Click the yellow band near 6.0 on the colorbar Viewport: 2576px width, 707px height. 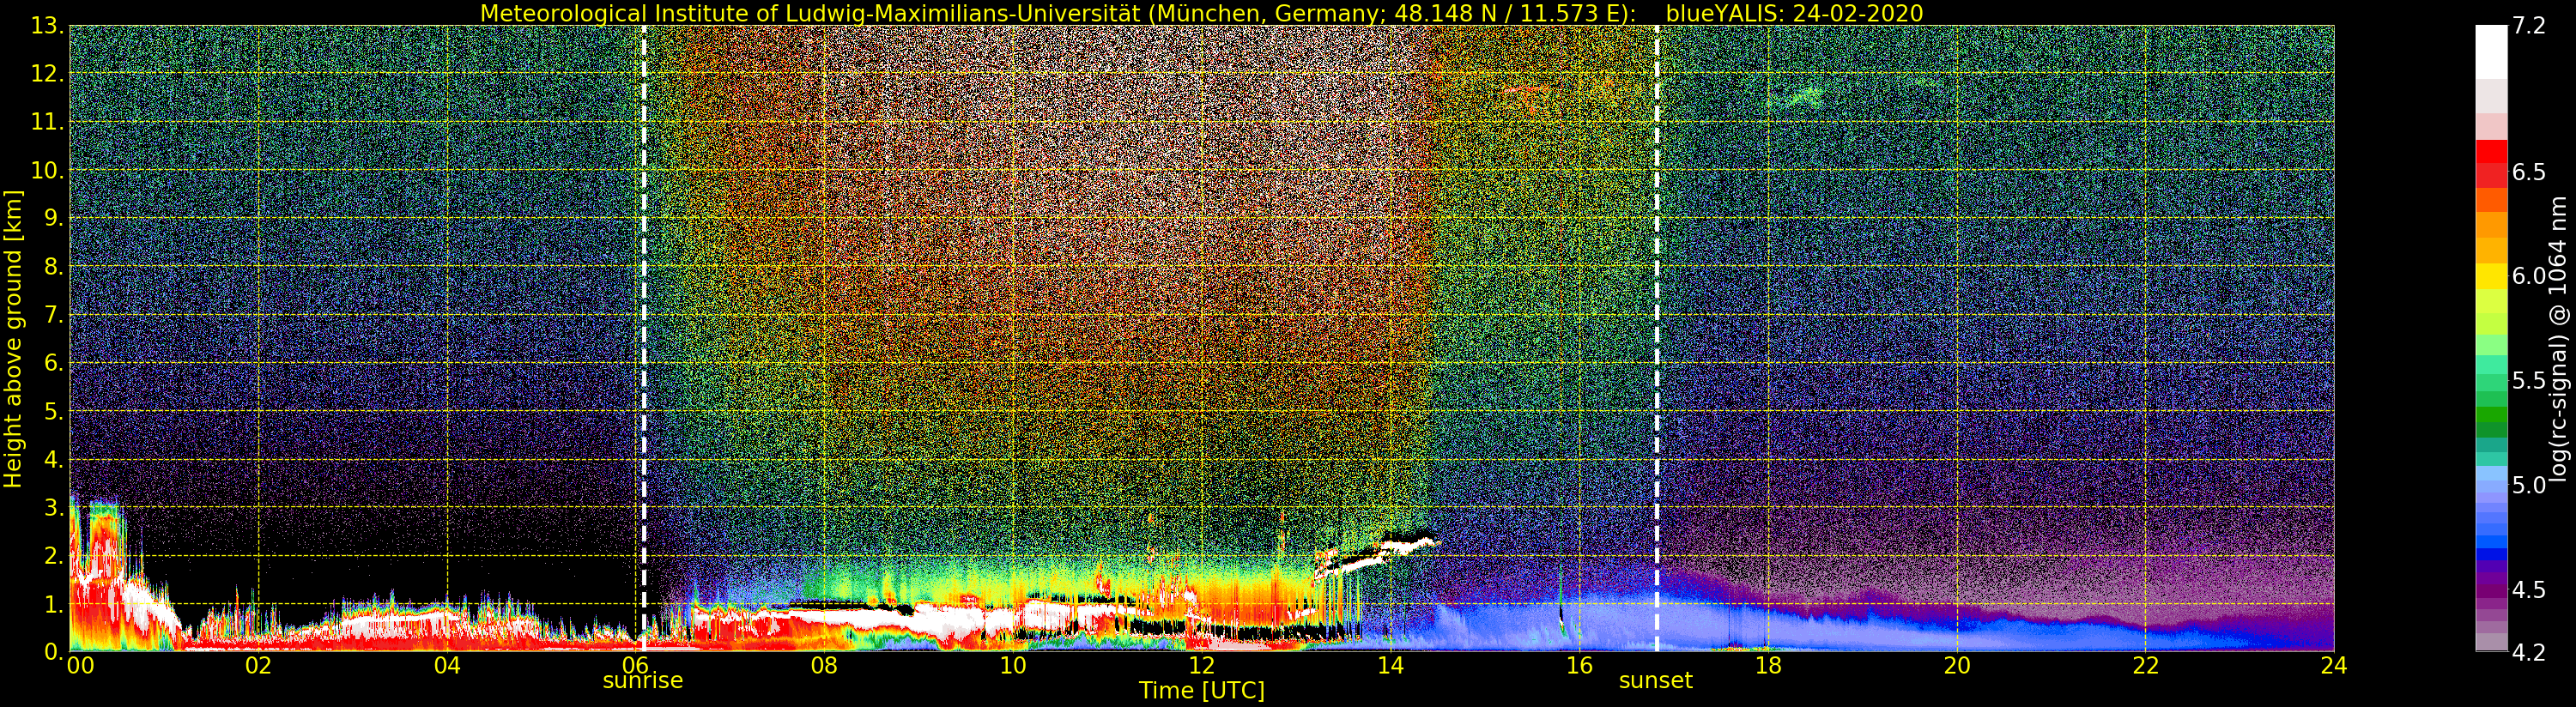(2491, 276)
